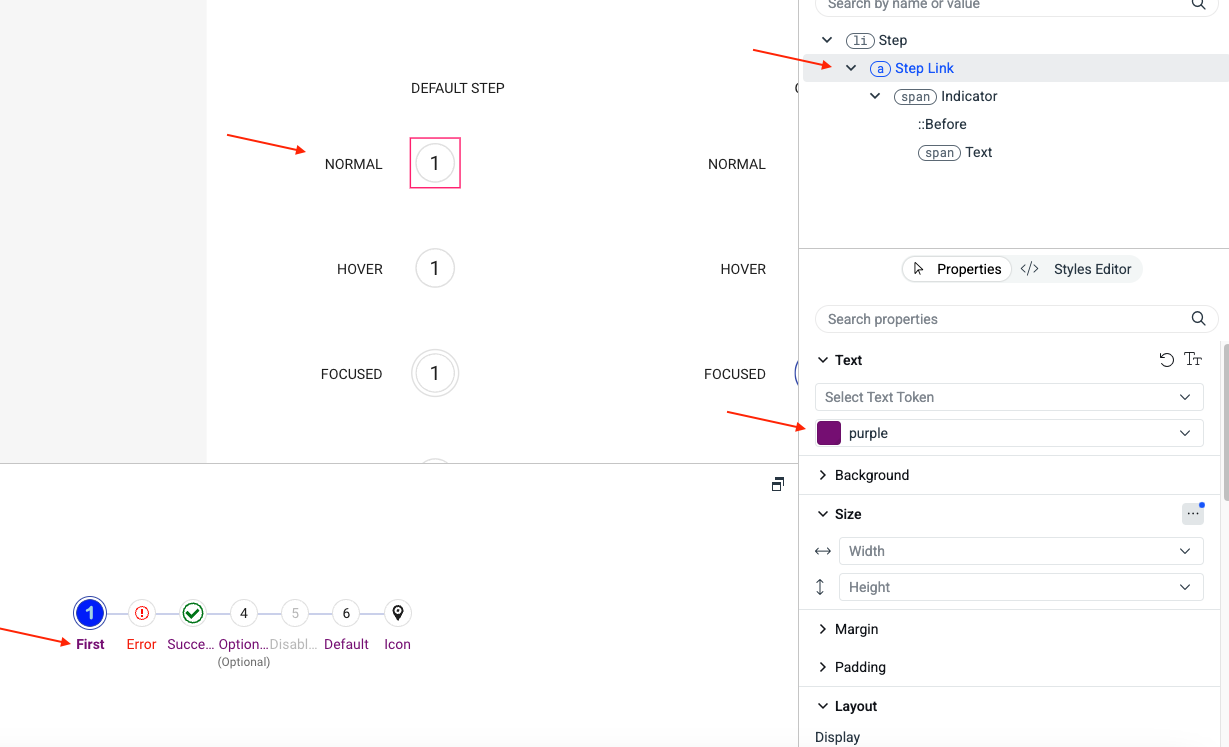Expand the Background properties section
Image resolution: width=1229 pixels, height=747 pixels.
pyautogui.click(x=823, y=475)
